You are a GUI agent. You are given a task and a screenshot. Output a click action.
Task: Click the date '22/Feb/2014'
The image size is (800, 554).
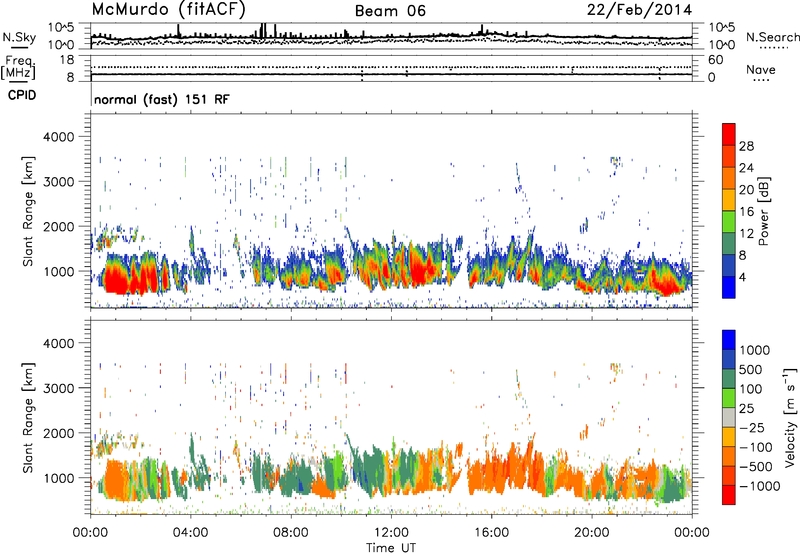click(x=639, y=10)
